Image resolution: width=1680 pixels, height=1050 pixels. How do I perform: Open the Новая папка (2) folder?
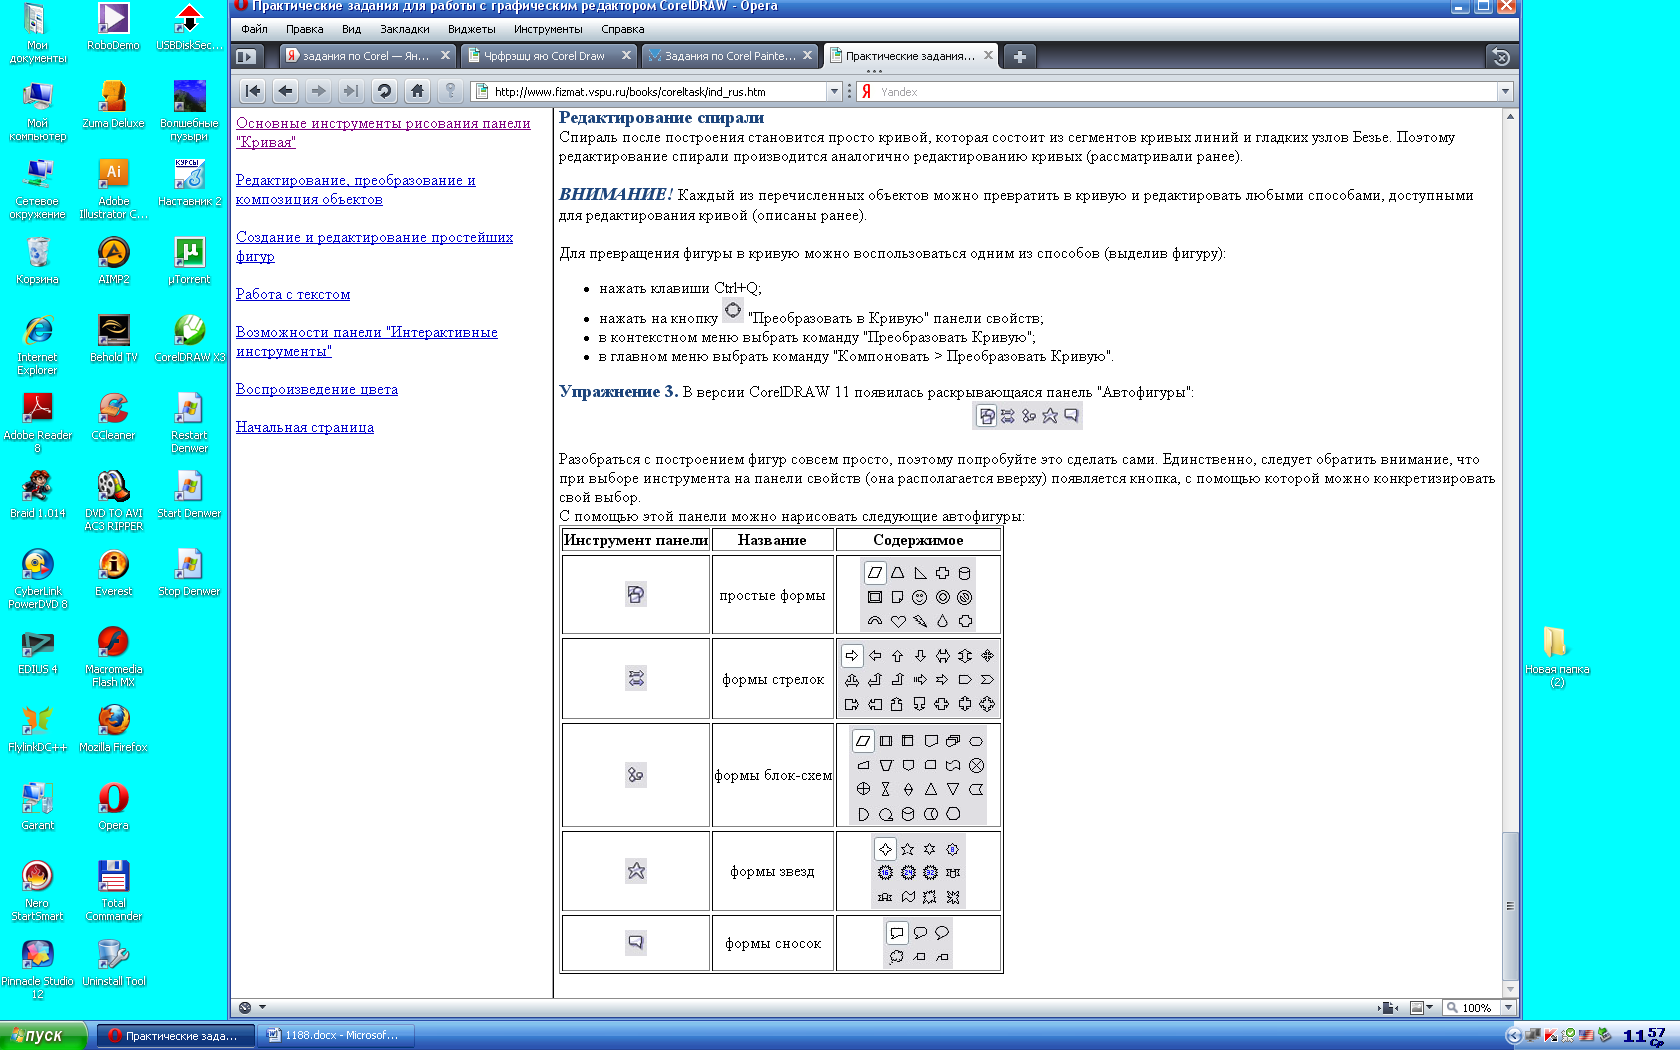pos(1557,655)
